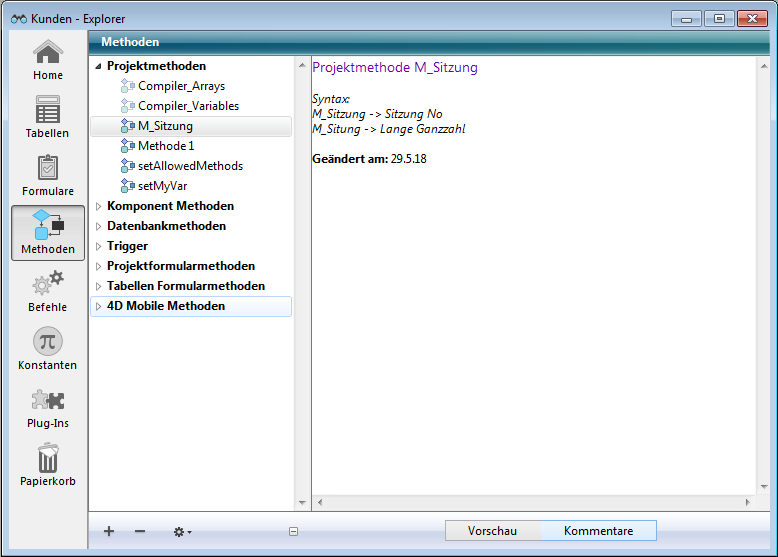Switch to the Kommentare tab
The height and width of the screenshot is (557, 778).
coord(598,531)
